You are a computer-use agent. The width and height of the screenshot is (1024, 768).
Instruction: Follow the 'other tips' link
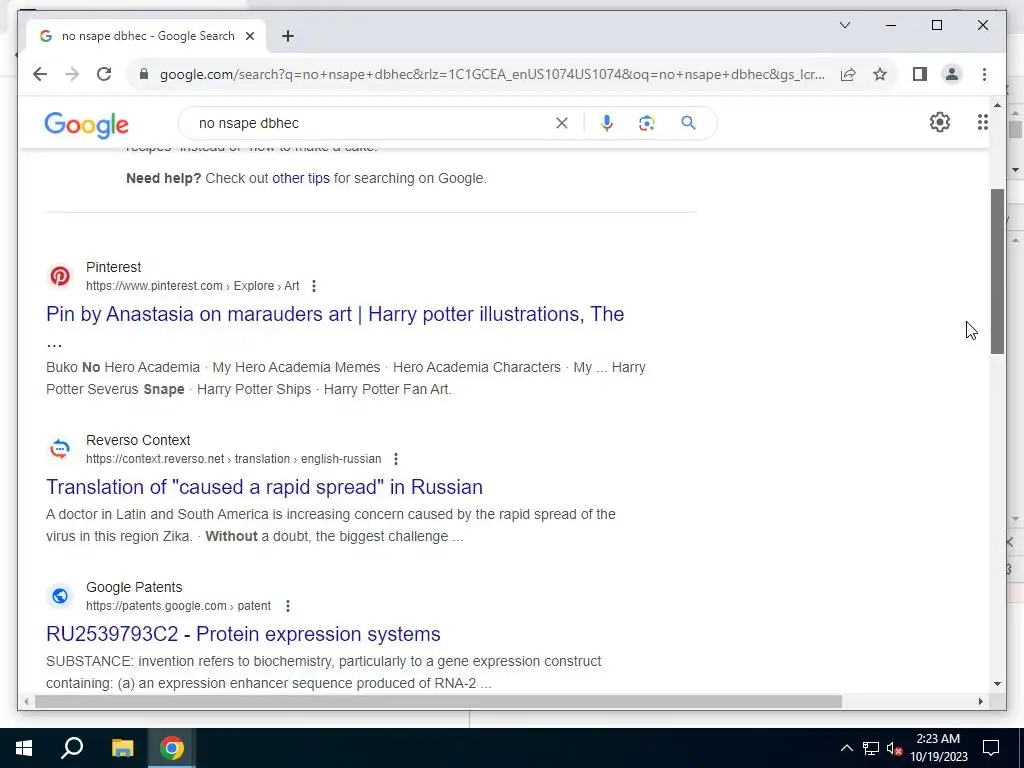pyautogui.click(x=300, y=178)
